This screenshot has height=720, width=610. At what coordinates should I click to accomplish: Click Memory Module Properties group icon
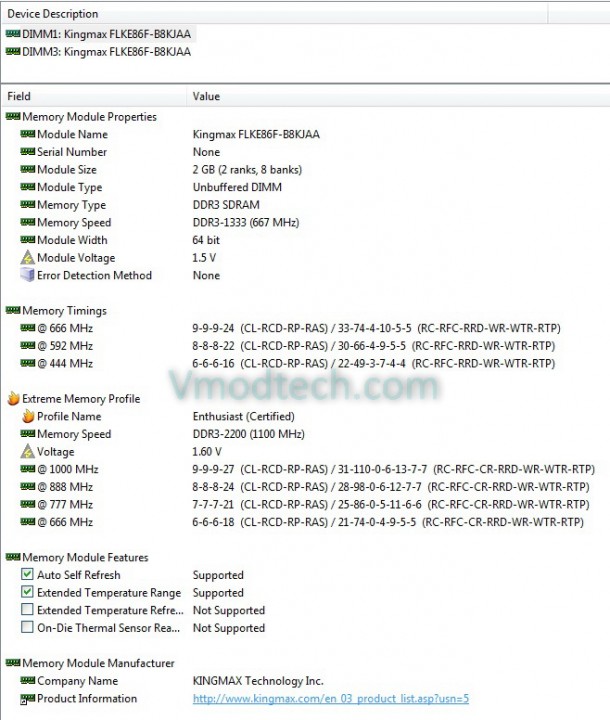pyautogui.click(x=12, y=116)
